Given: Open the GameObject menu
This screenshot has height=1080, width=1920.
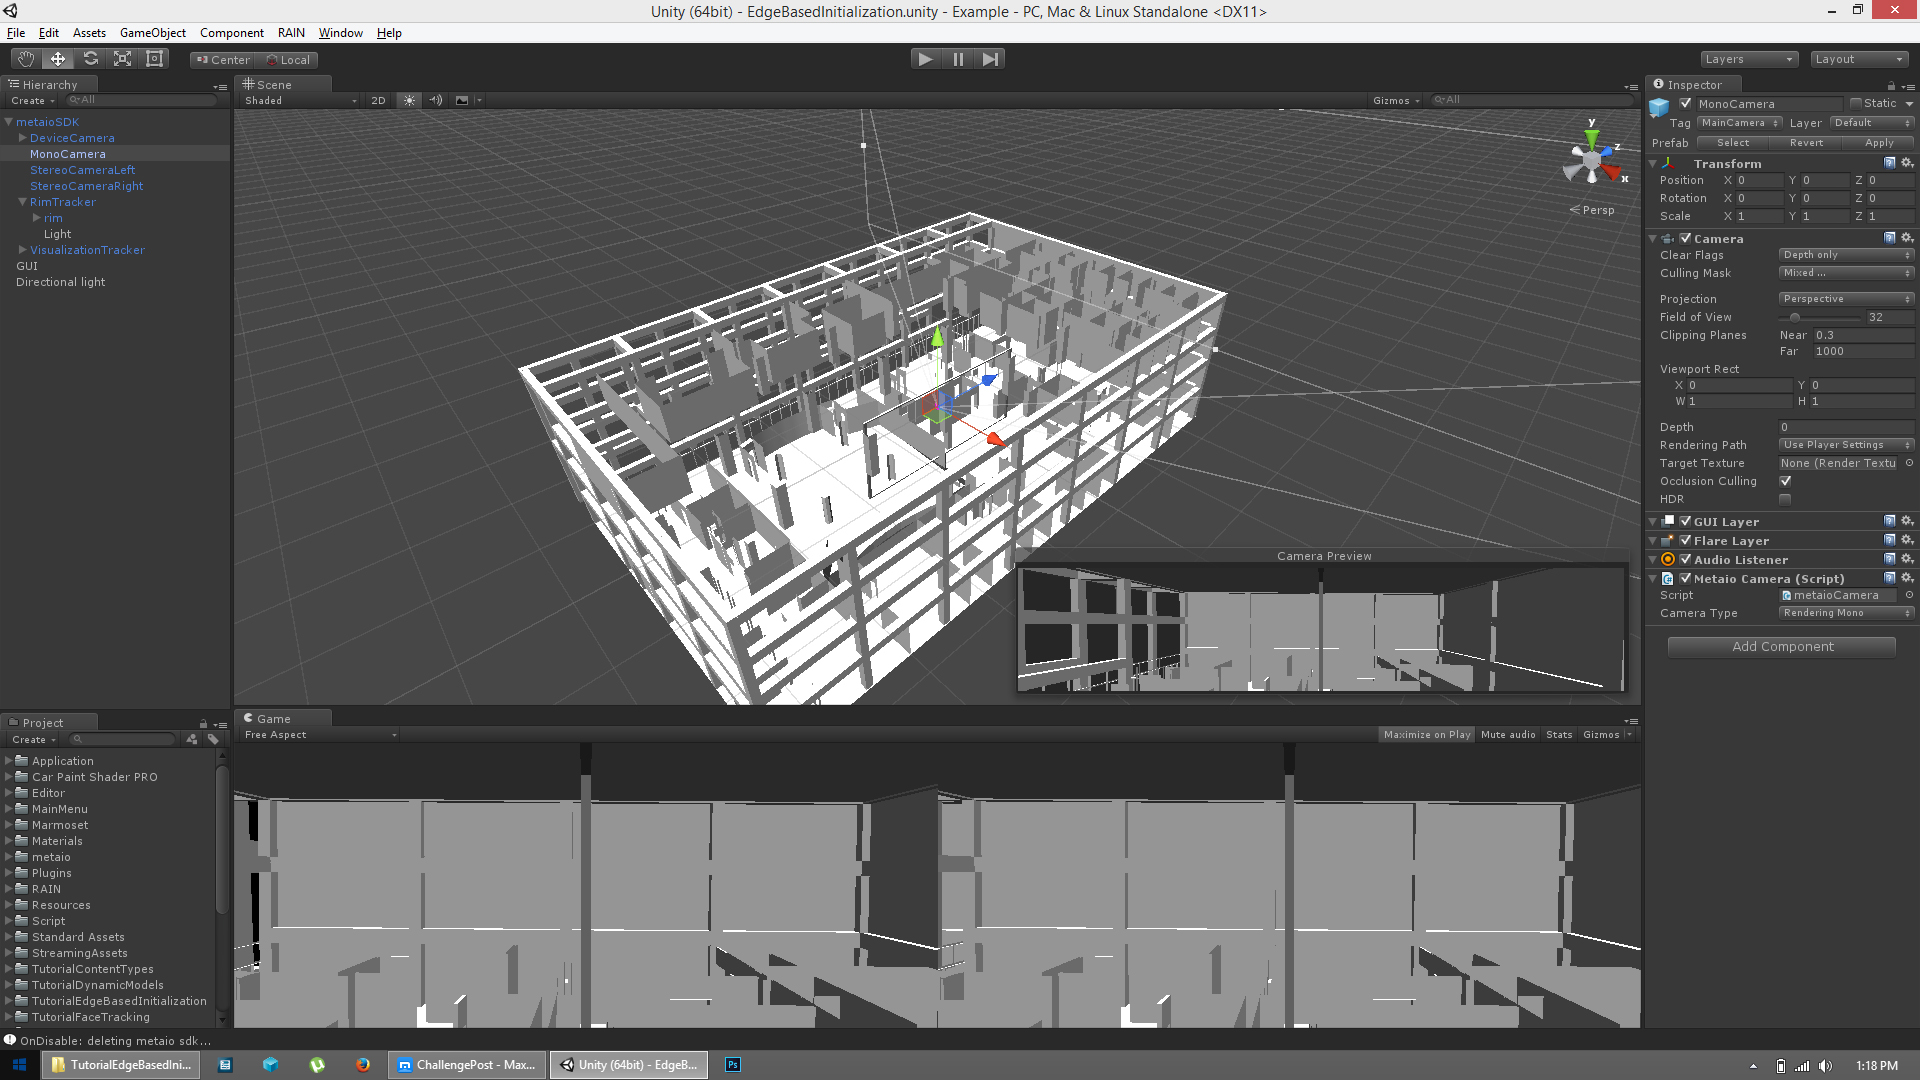Looking at the screenshot, I should pos(152,33).
